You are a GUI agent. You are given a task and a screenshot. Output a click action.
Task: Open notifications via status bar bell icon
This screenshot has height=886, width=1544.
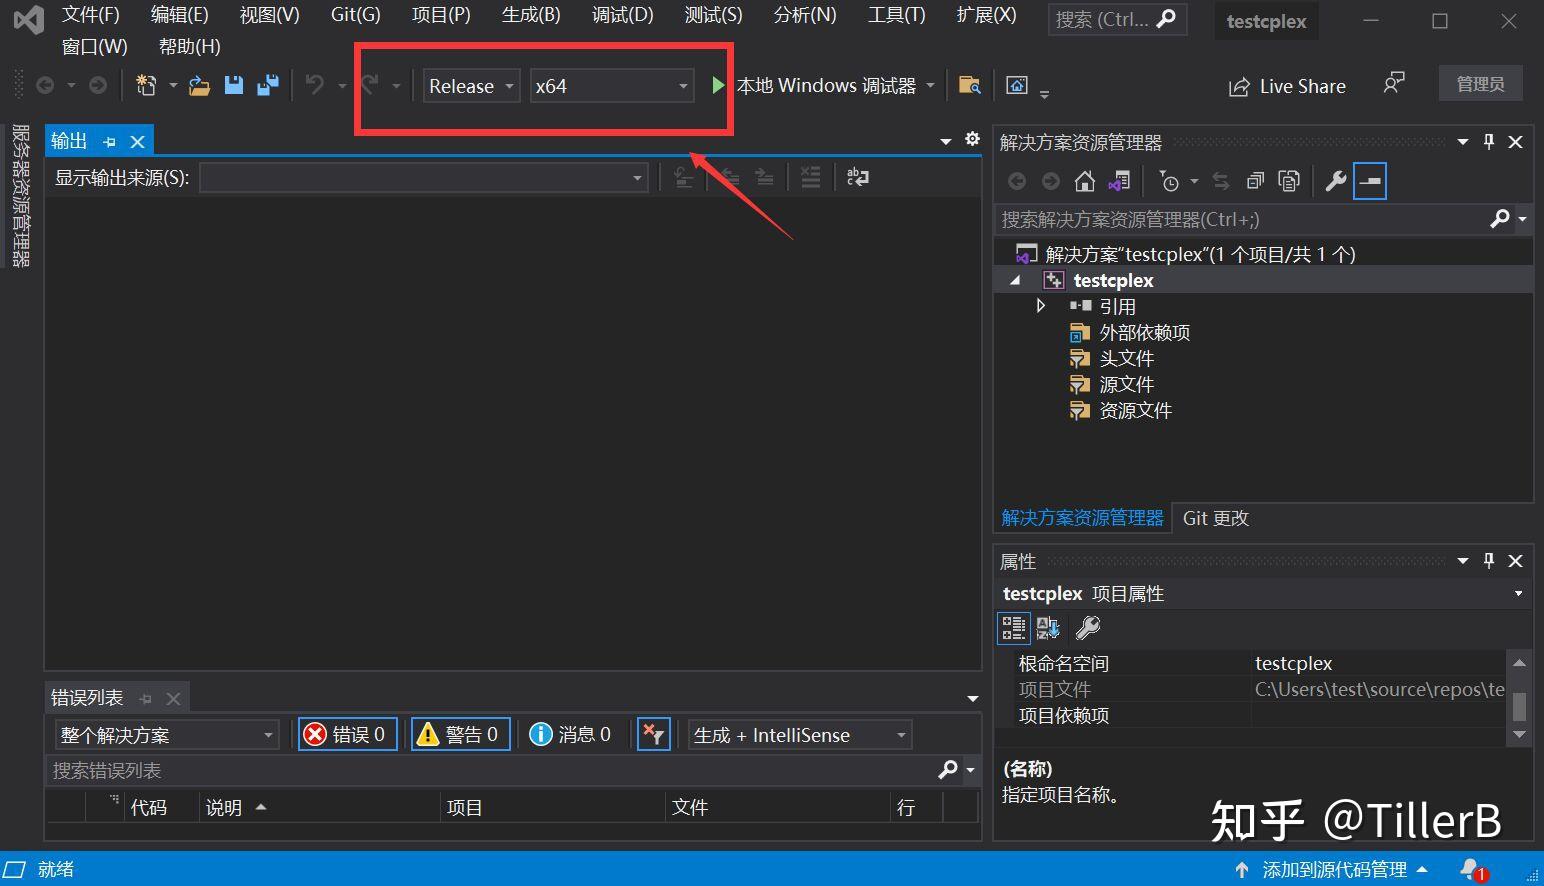[1470, 868]
